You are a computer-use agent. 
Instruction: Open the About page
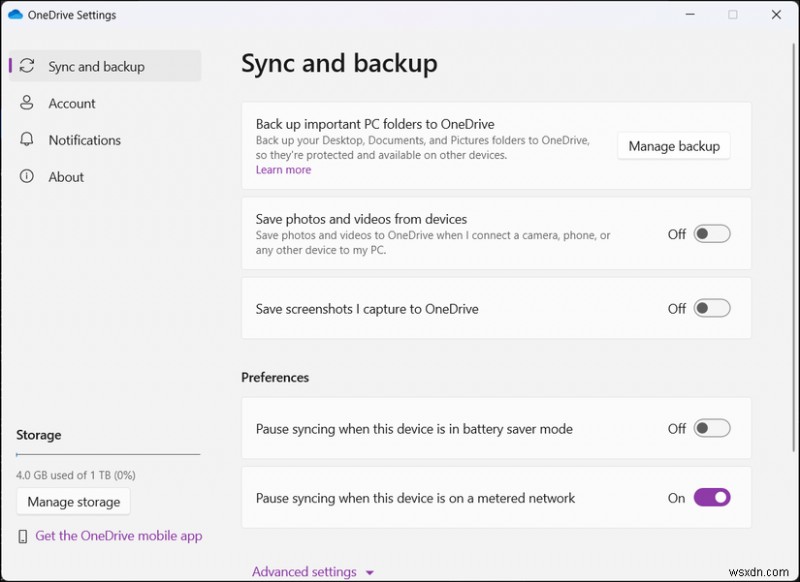click(105, 176)
